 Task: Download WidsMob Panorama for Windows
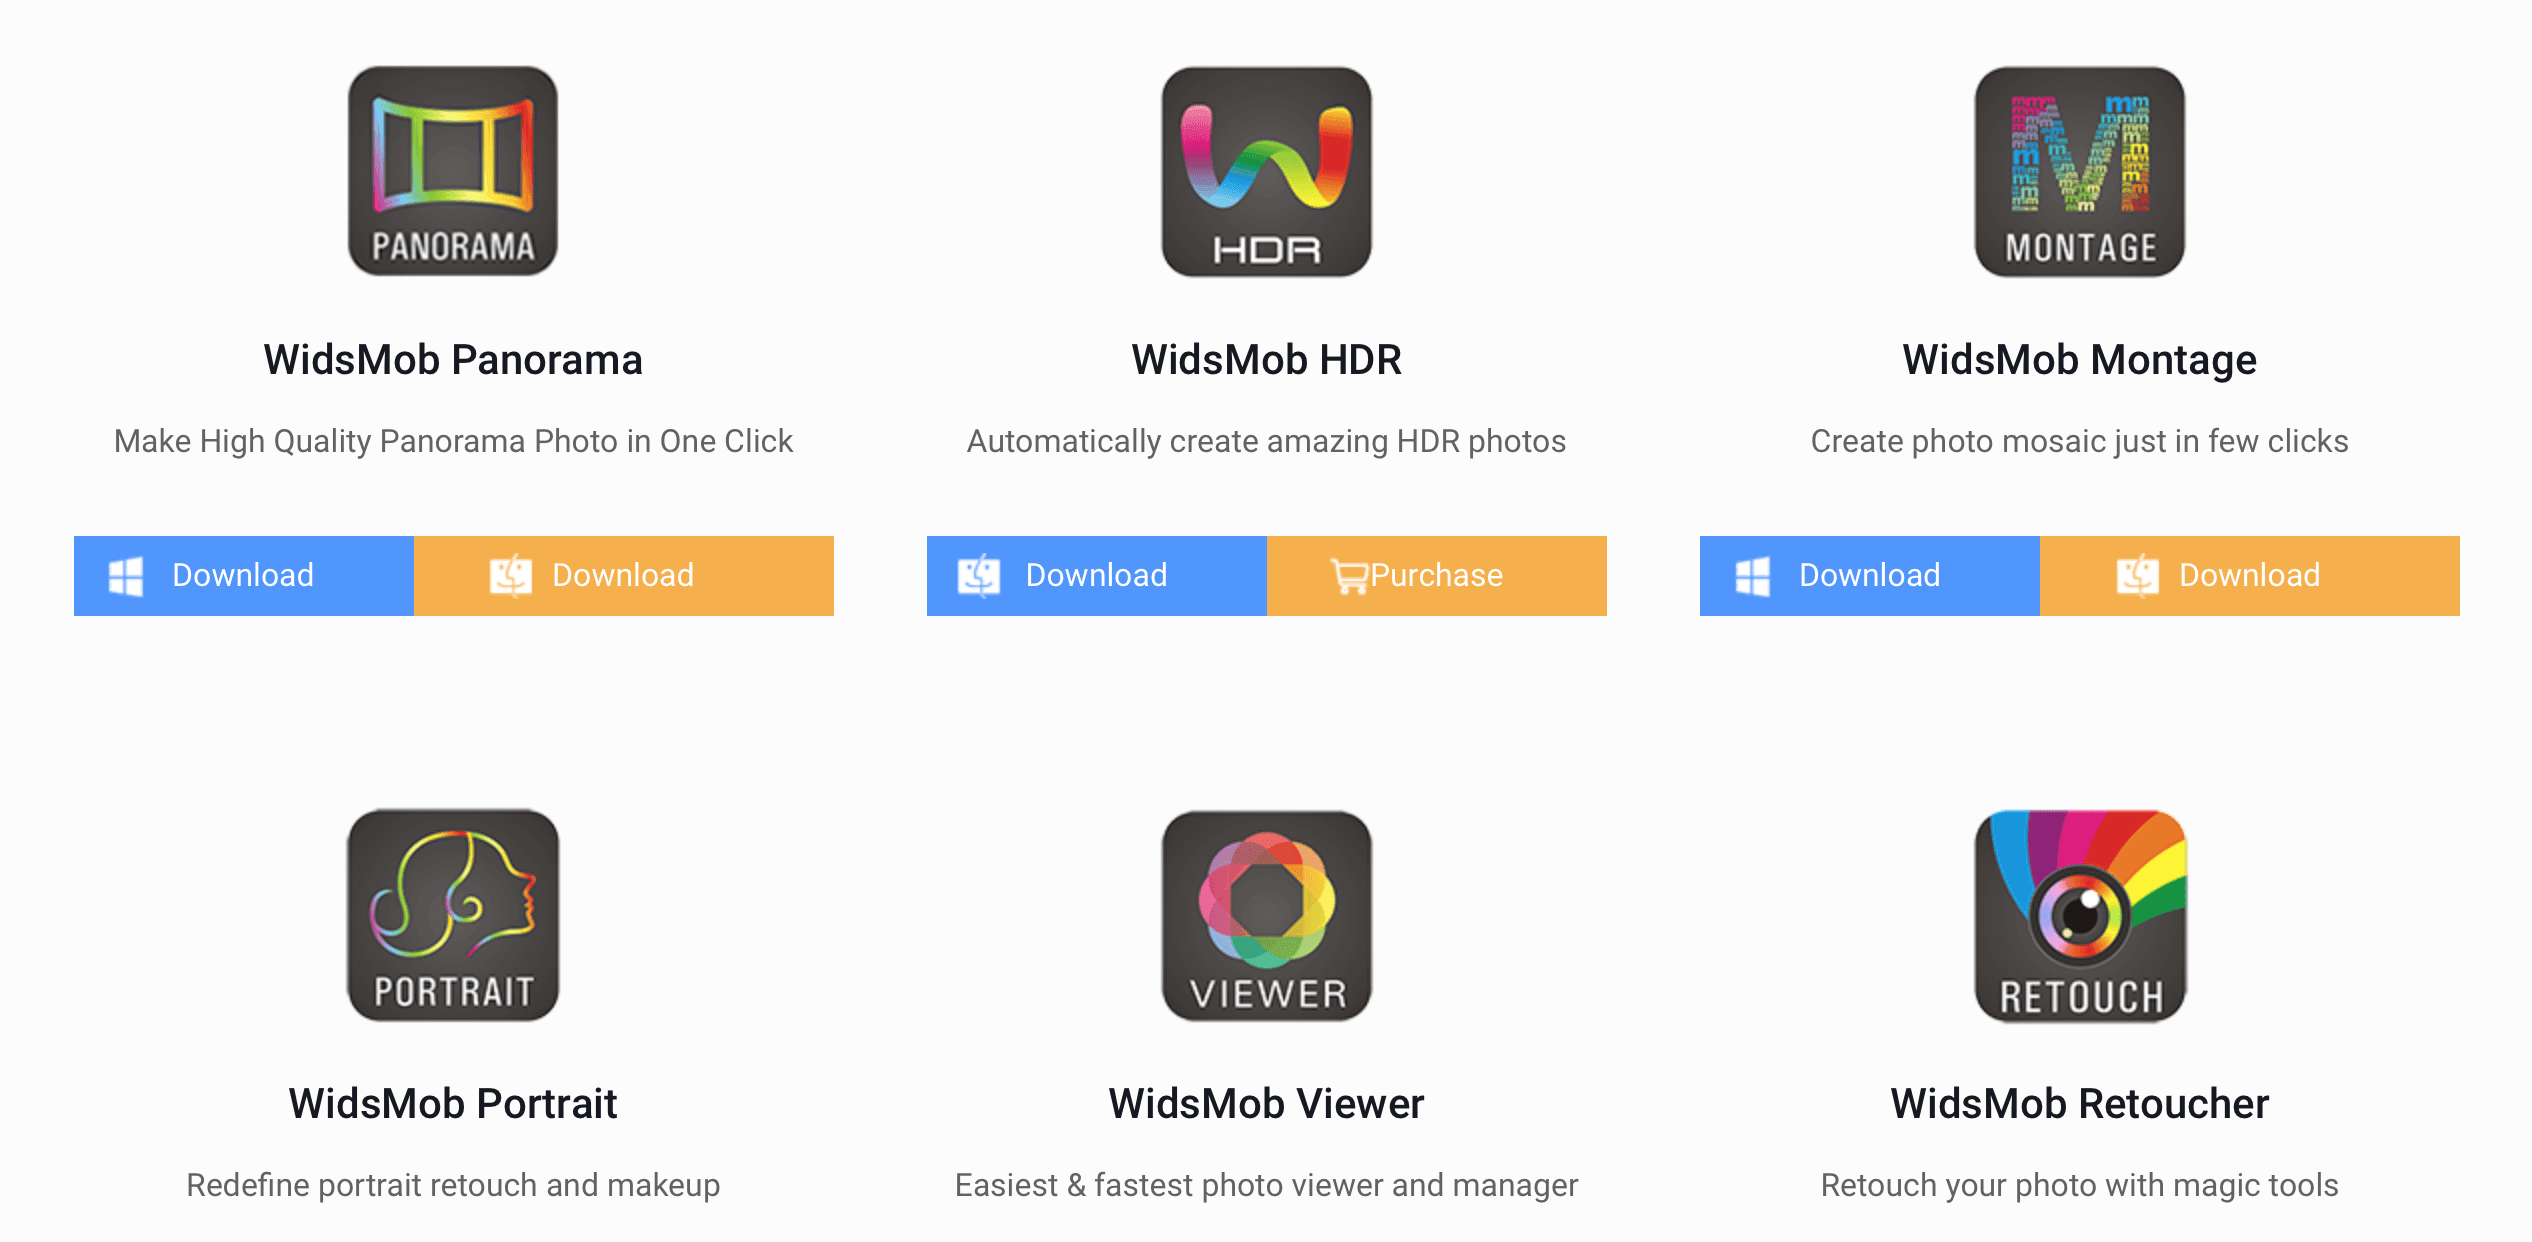coord(243,575)
